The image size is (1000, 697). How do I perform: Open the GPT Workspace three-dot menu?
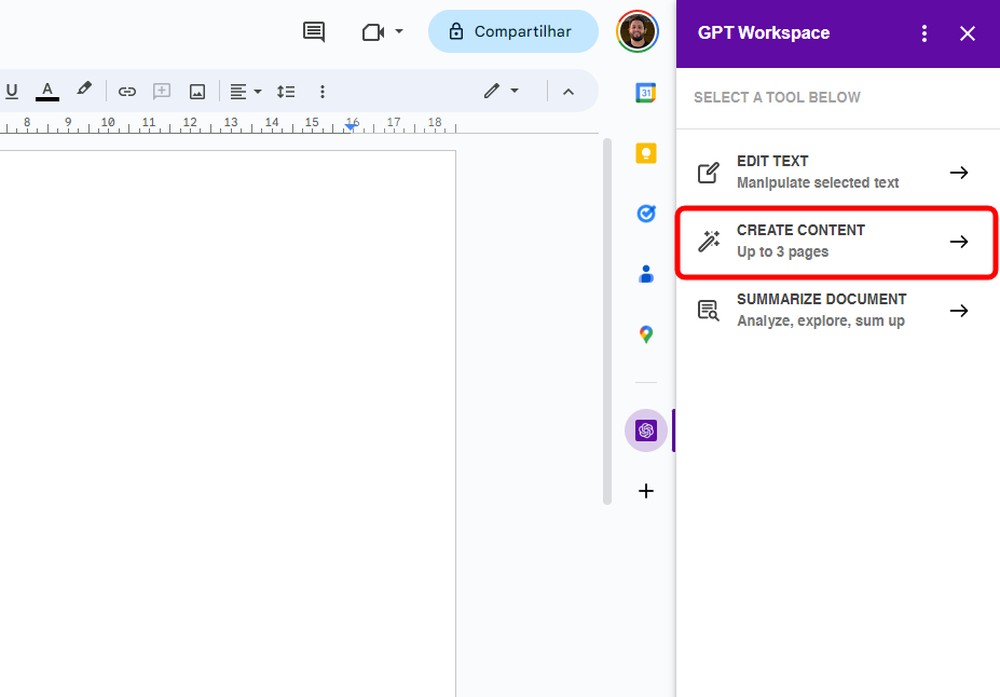point(924,33)
